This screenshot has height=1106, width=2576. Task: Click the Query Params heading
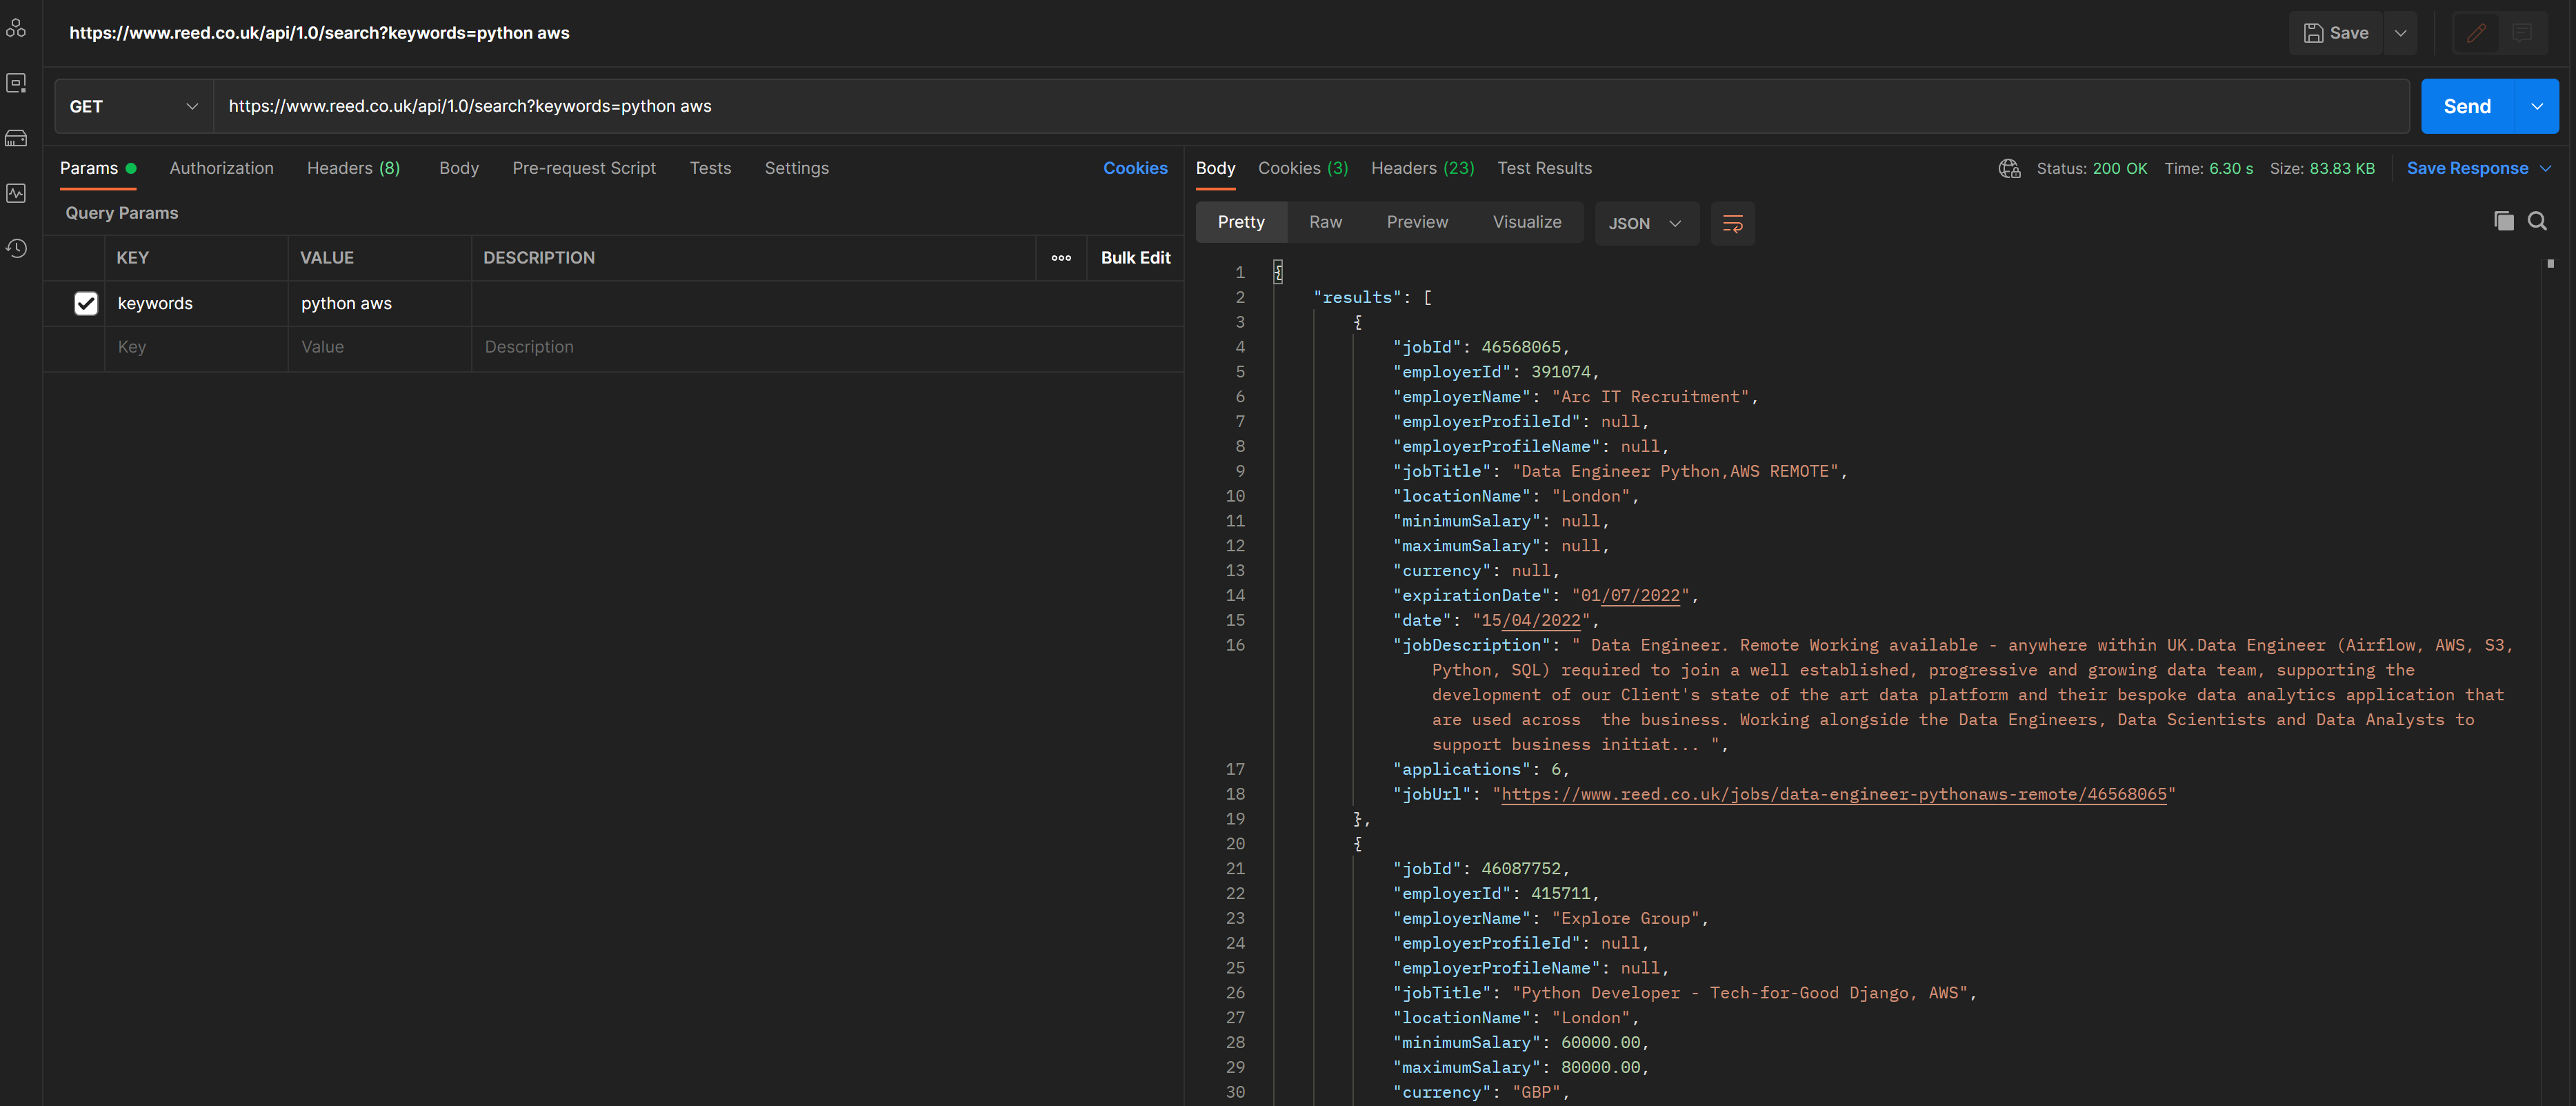(x=121, y=213)
